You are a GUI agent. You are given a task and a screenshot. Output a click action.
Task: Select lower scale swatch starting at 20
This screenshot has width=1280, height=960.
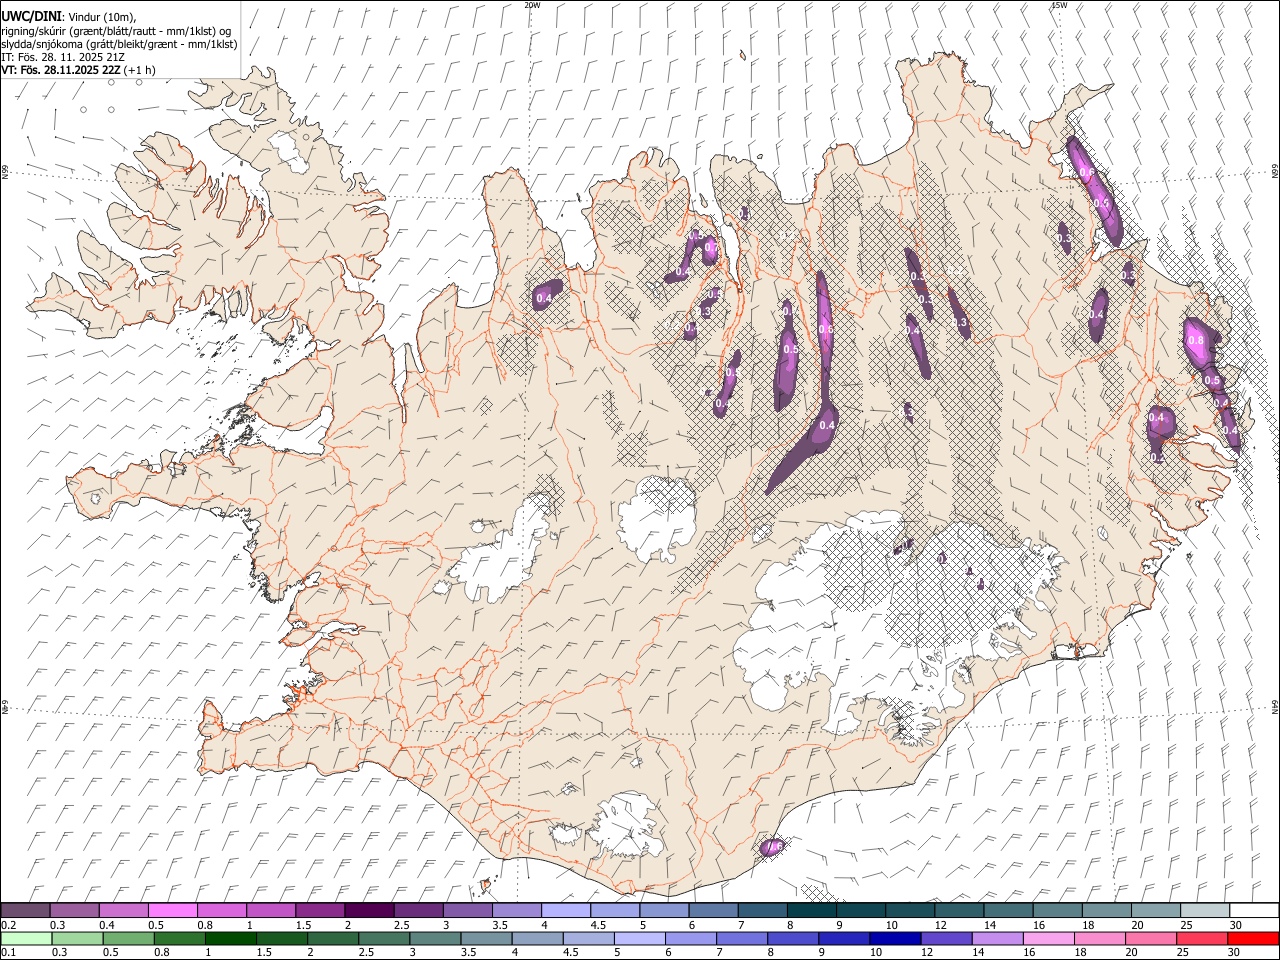(1149, 938)
